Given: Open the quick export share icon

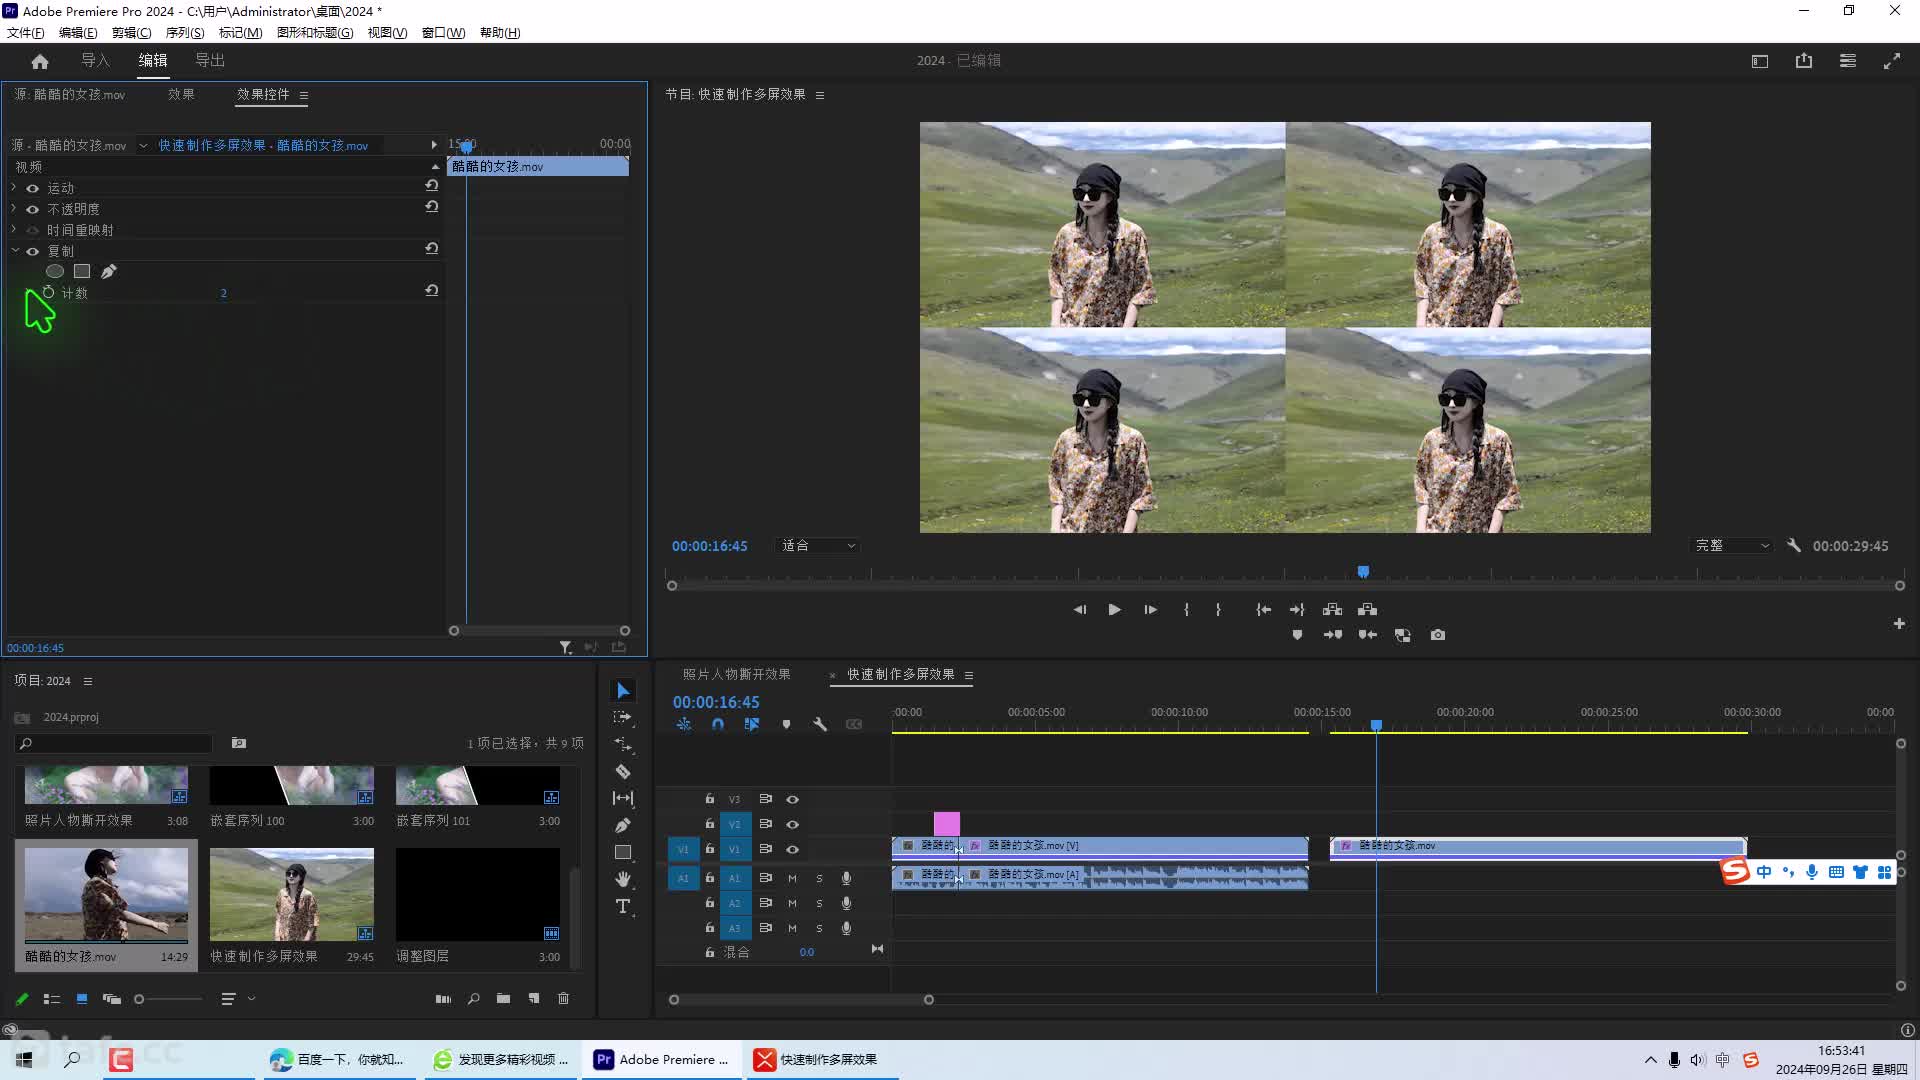Looking at the screenshot, I should [x=1804, y=61].
